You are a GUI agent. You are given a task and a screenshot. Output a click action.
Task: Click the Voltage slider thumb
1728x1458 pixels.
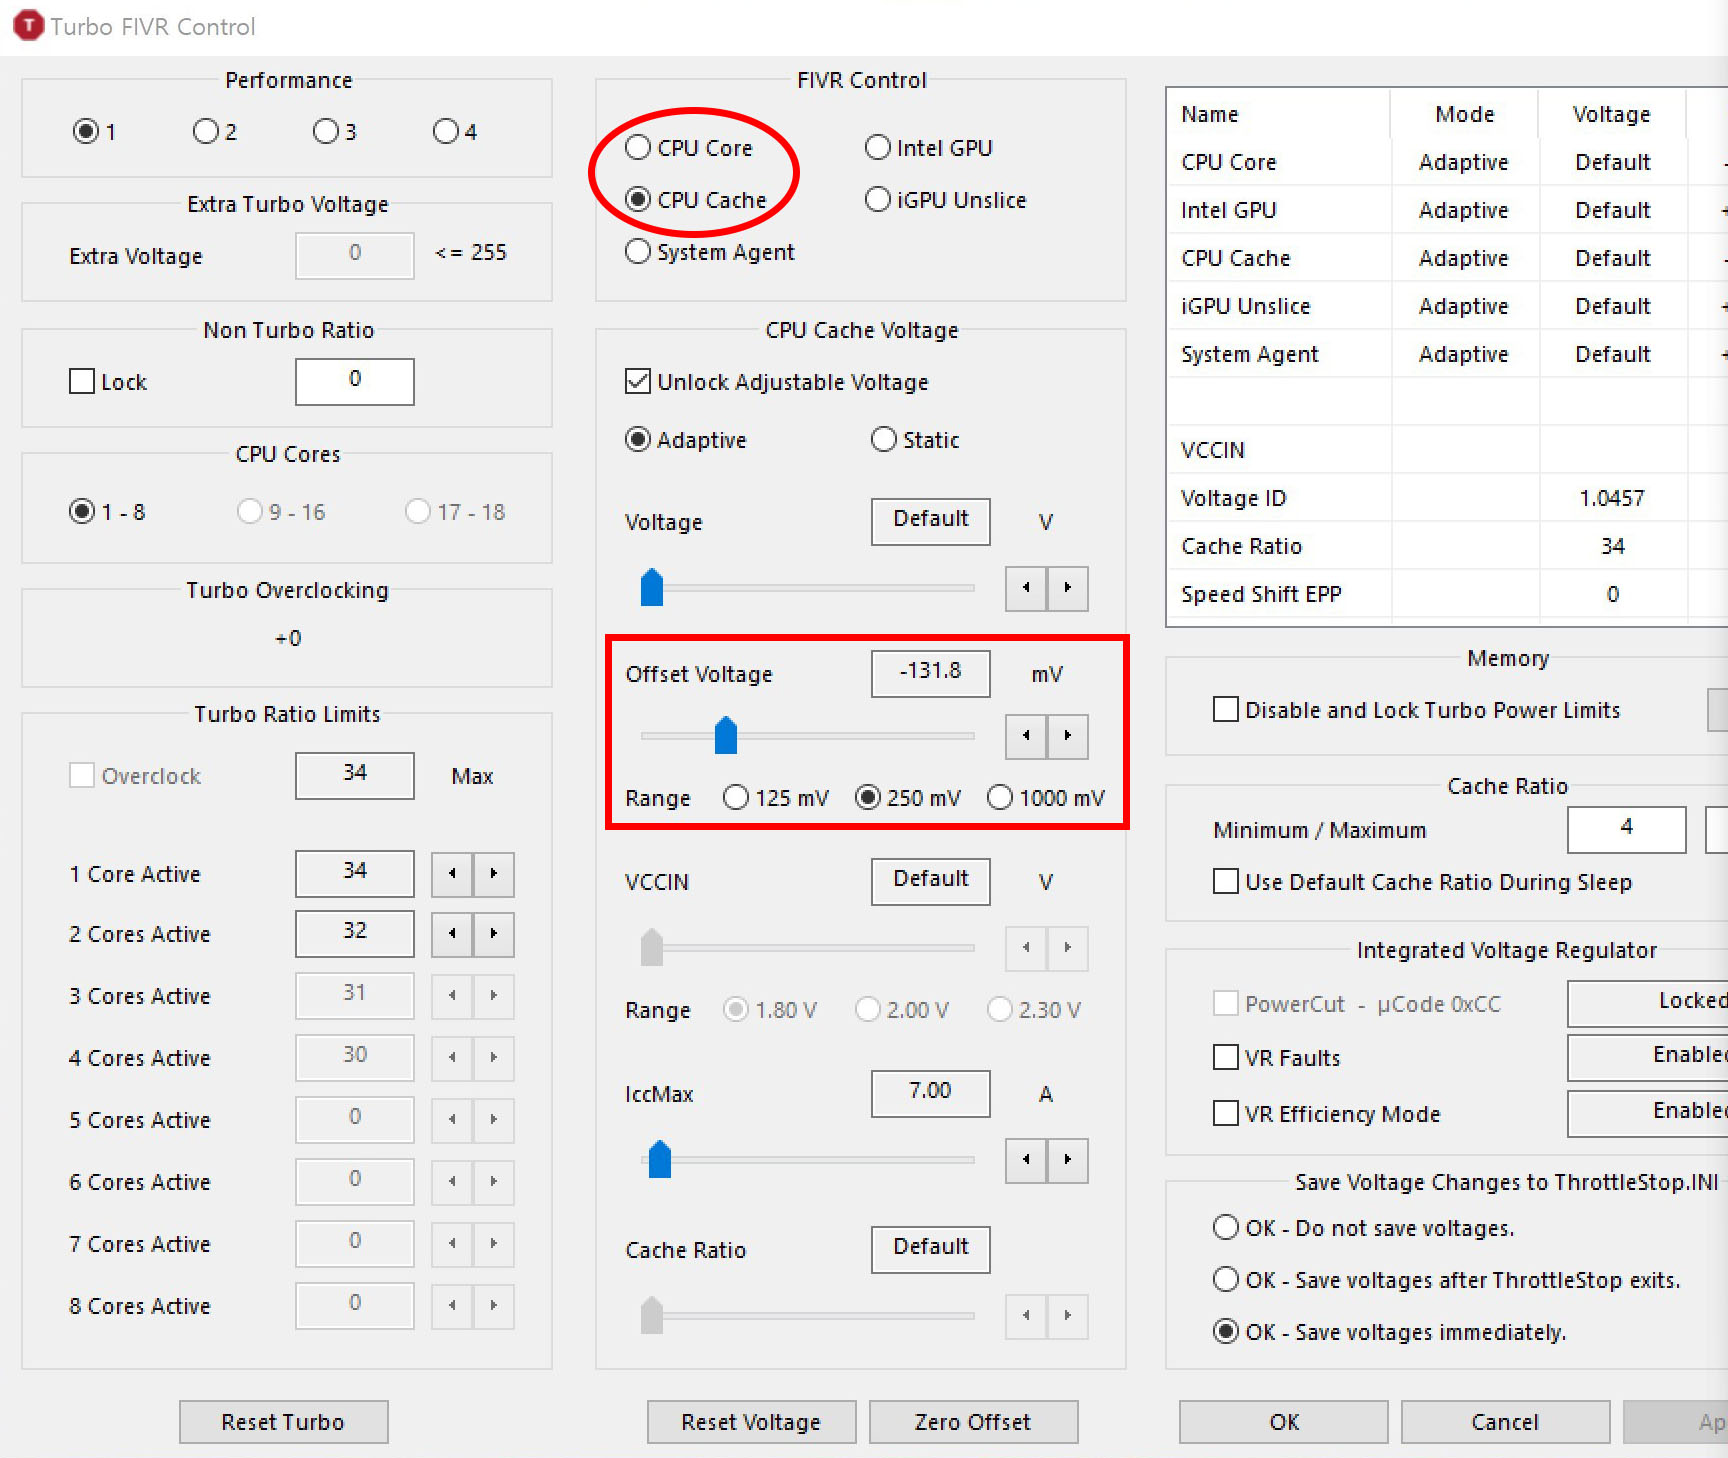pyautogui.click(x=652, y=588)
